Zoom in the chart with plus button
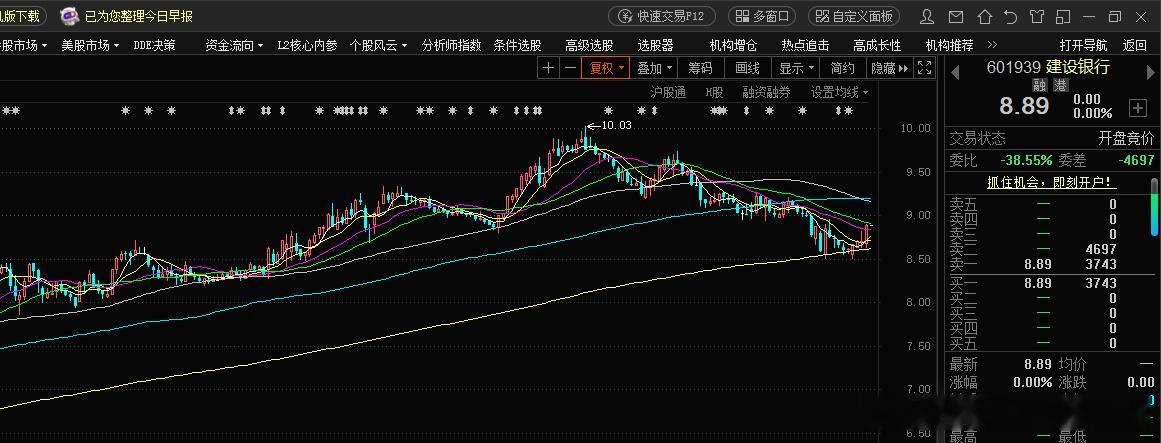This screenshot has height=443, width=1161. click(x=548, y=68)
